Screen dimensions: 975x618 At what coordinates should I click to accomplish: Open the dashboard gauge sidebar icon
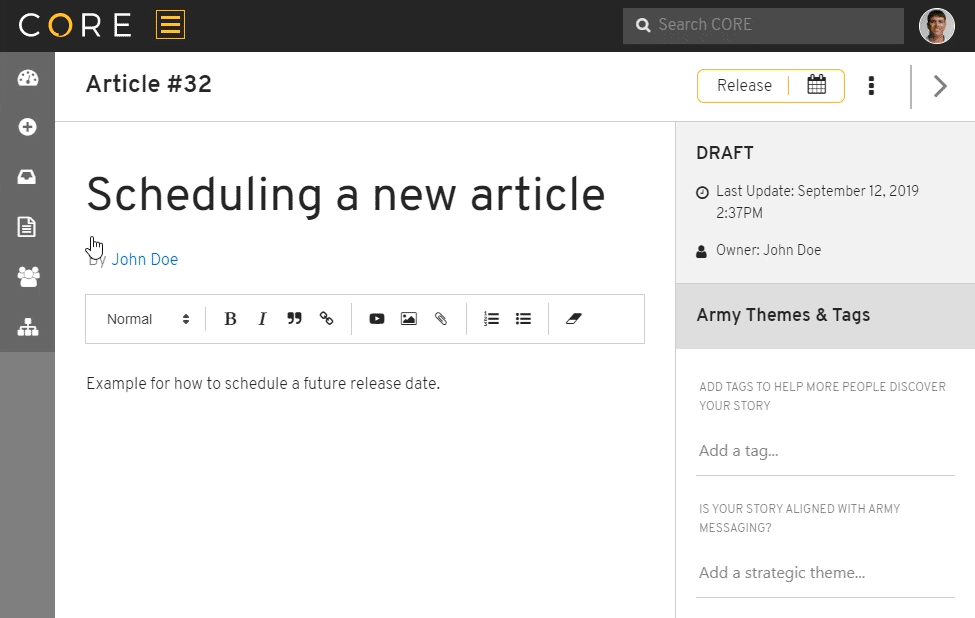point(27,78)
